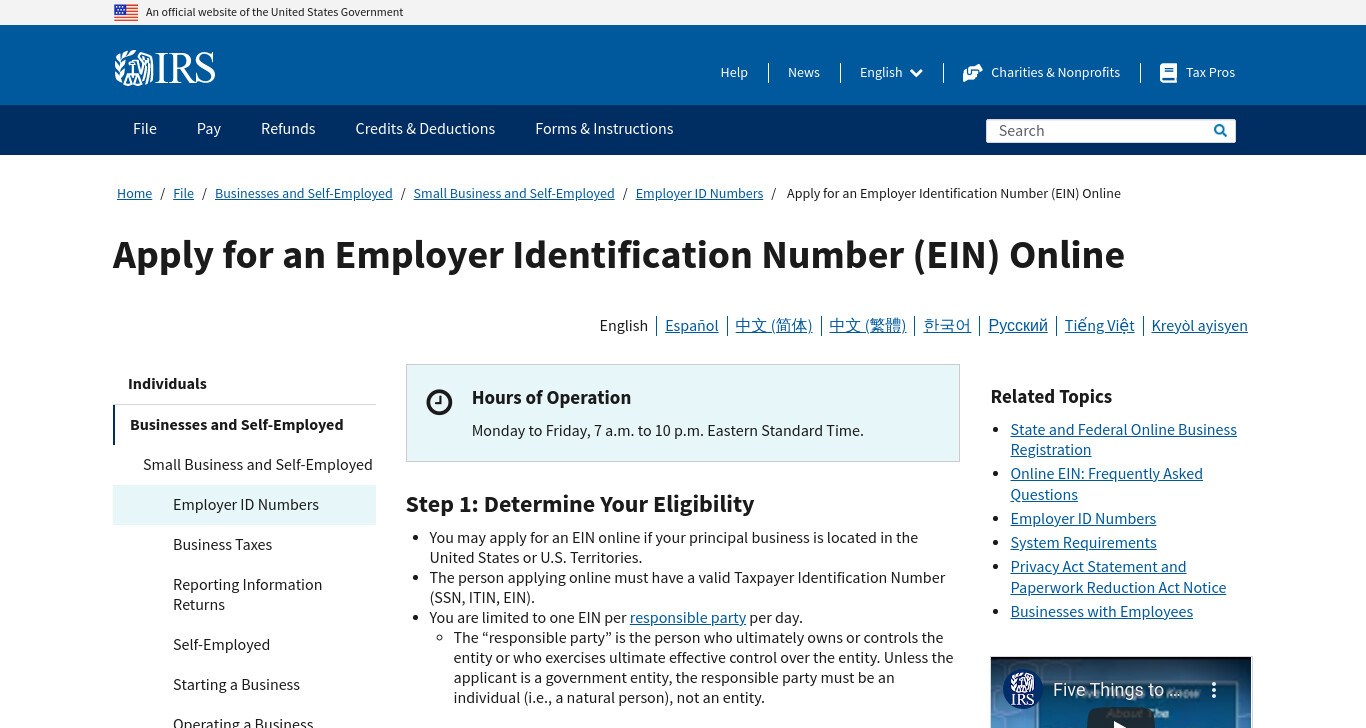This screenshot has height=728, width=1366.
Task: Open the Pay main menu
Action: click(209, 129)
